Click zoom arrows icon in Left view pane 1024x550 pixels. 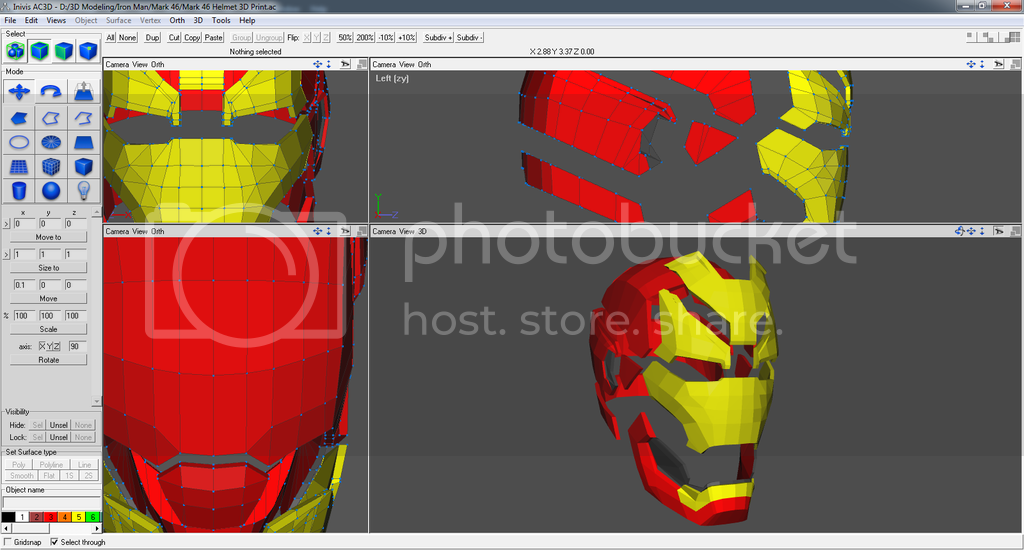(x=982, y=64)
